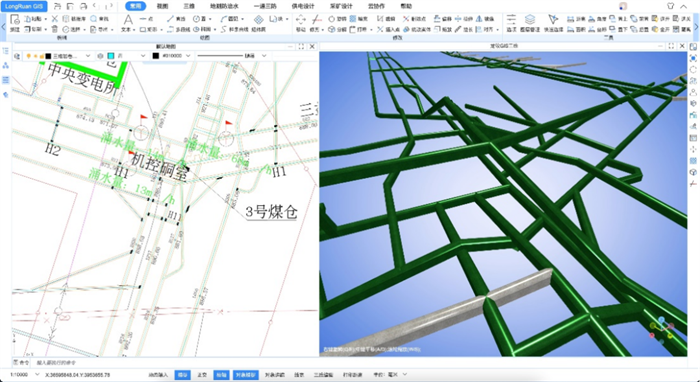Switch to the 供电设计 ribbon tab
The height and width of the screenshot is (382, 700).
click(303, 6)
